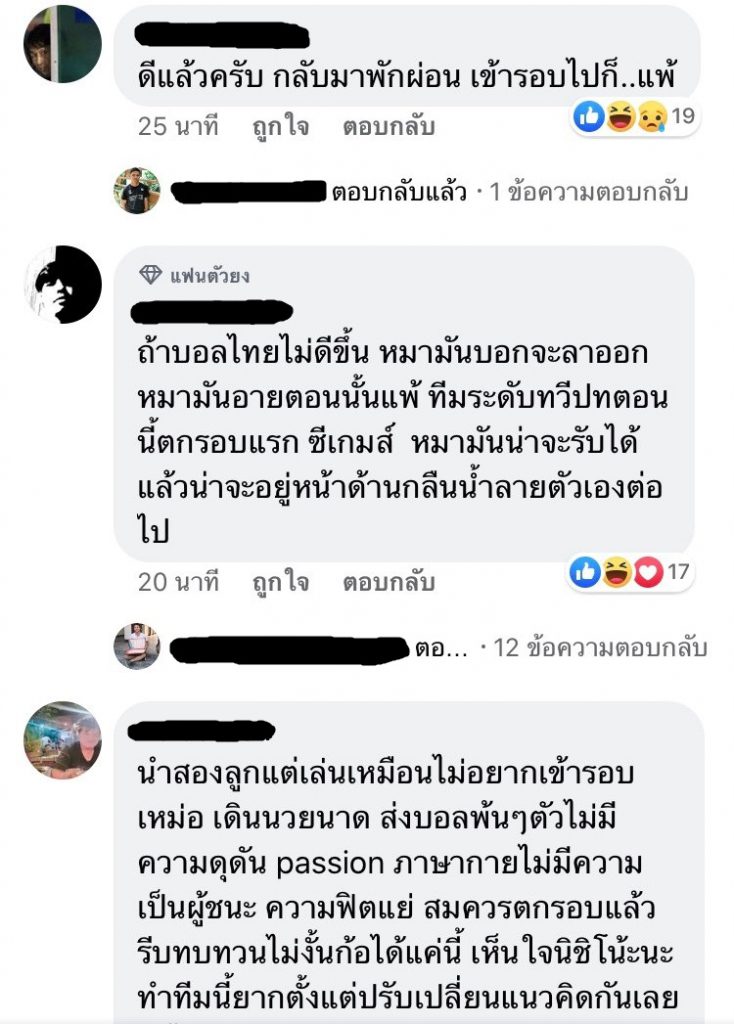The width and height of the screenshot is (734, 1024).
Task: Click ตอบกลับ under the 25 นาที comment
Action: tap(389, 126)
